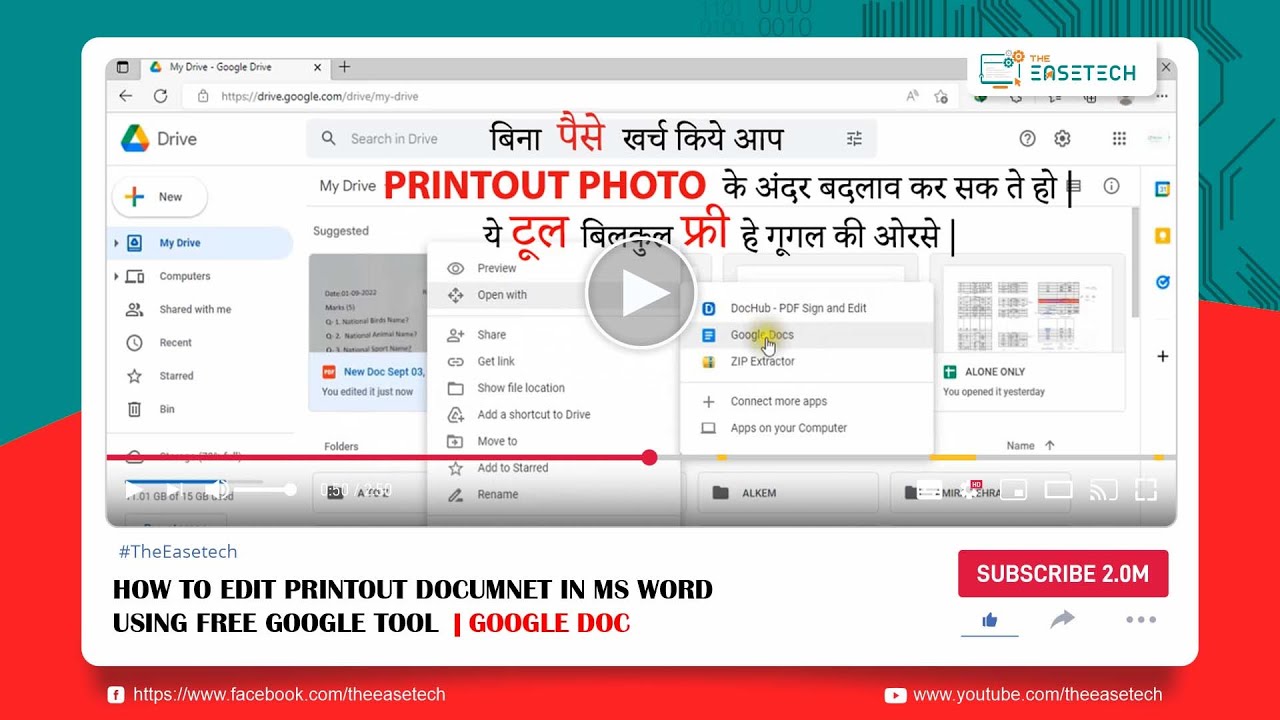Image resolution: width=1280 pixels, height=720 pixels.
Task: Toggle the Name sort order arrow
Action: [1049, 445]
